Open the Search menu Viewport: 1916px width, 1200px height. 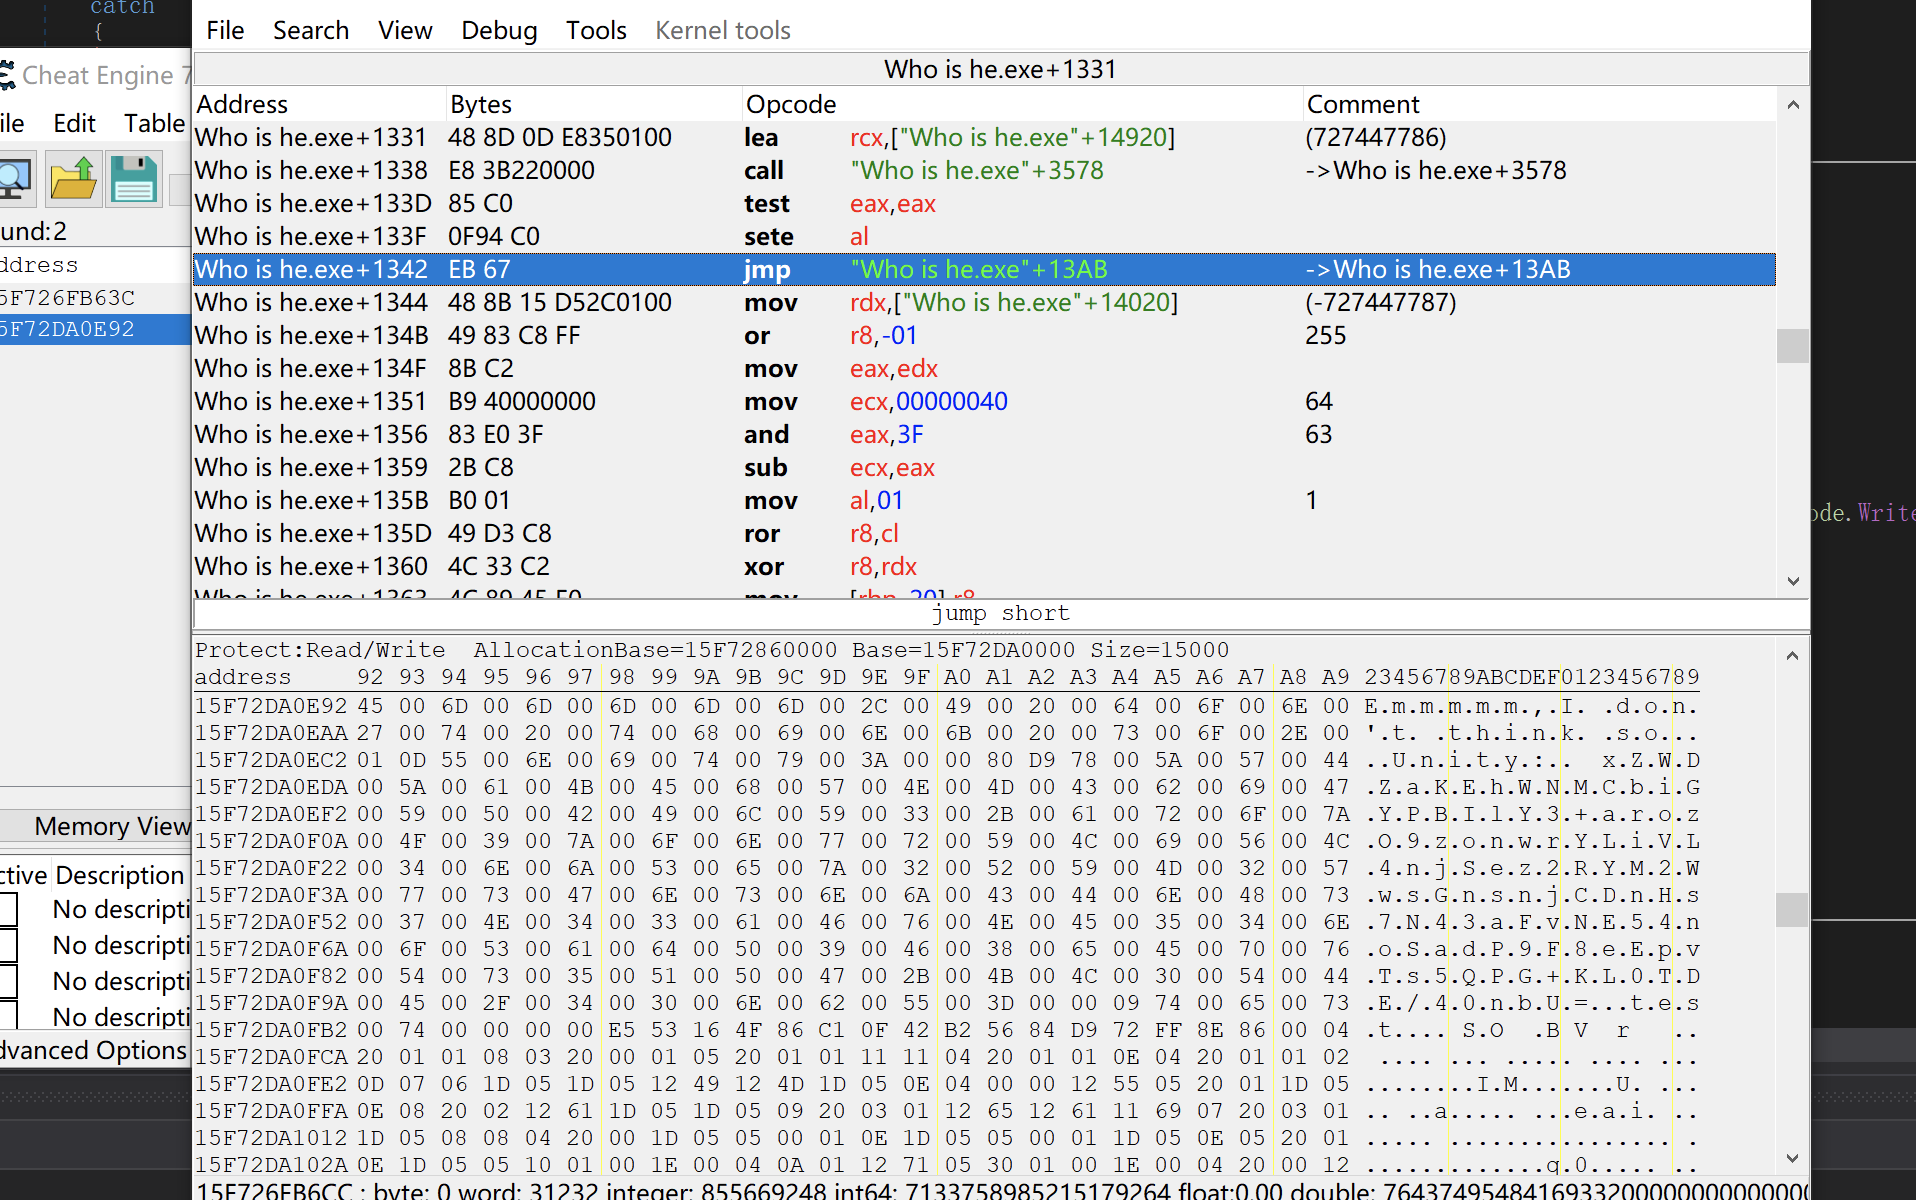(311, 30)
